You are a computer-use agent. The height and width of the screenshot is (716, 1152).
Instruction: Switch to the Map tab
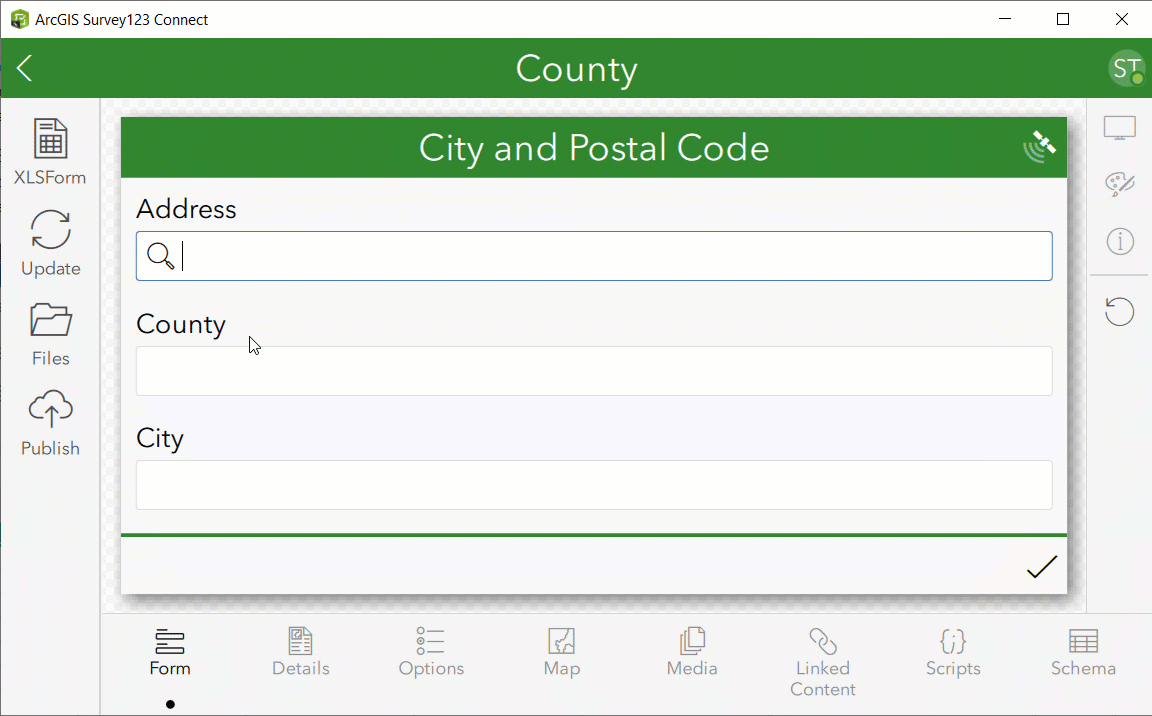point(561,652)
